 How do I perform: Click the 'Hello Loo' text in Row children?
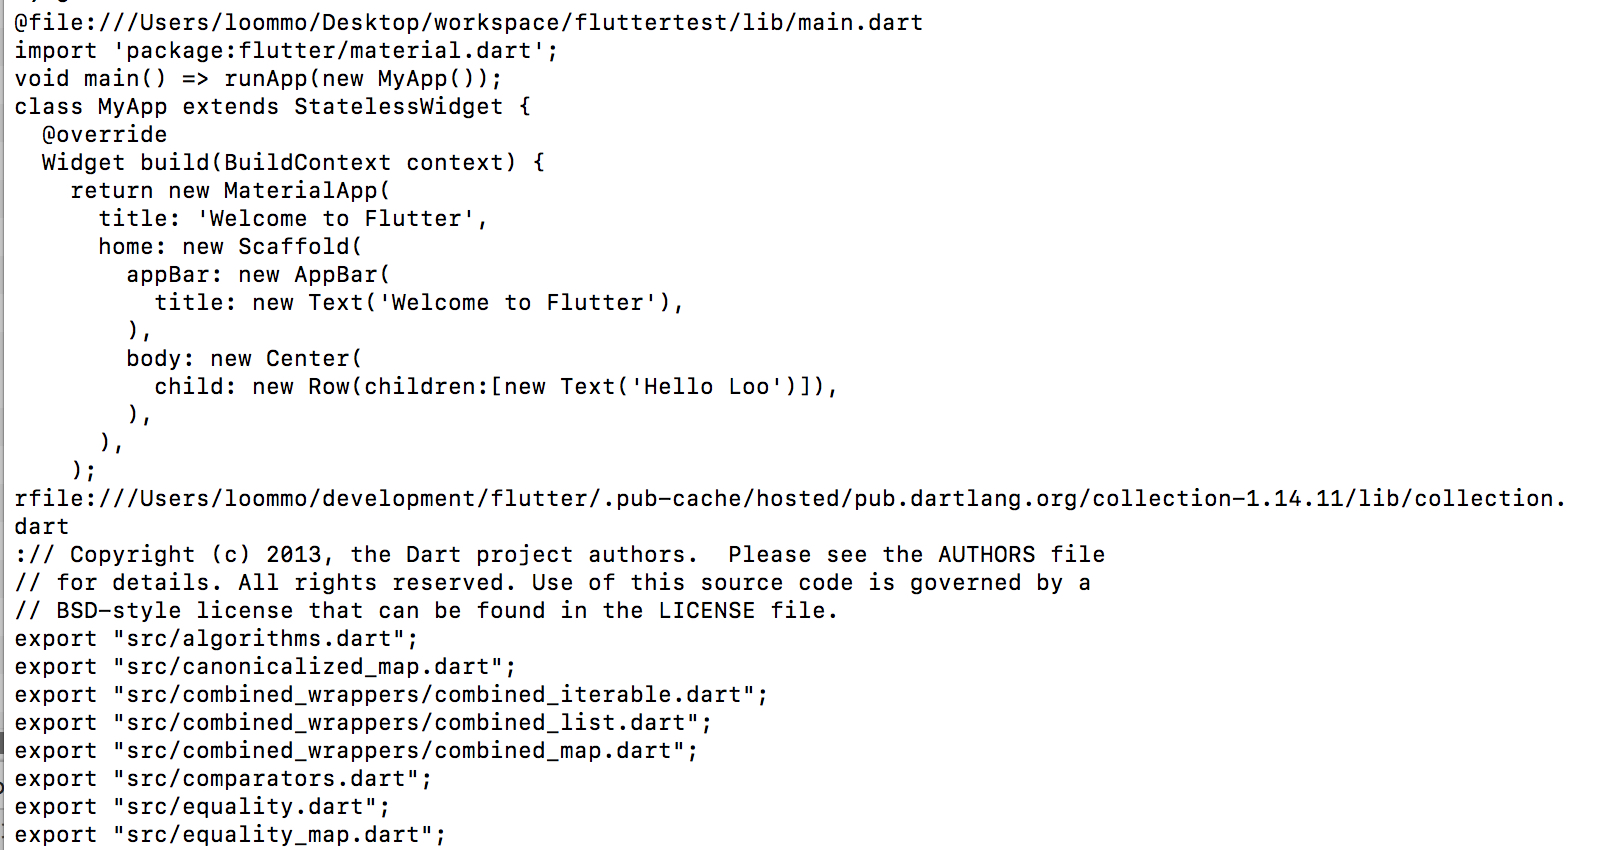pyautogui.click(x=706, y=387)
